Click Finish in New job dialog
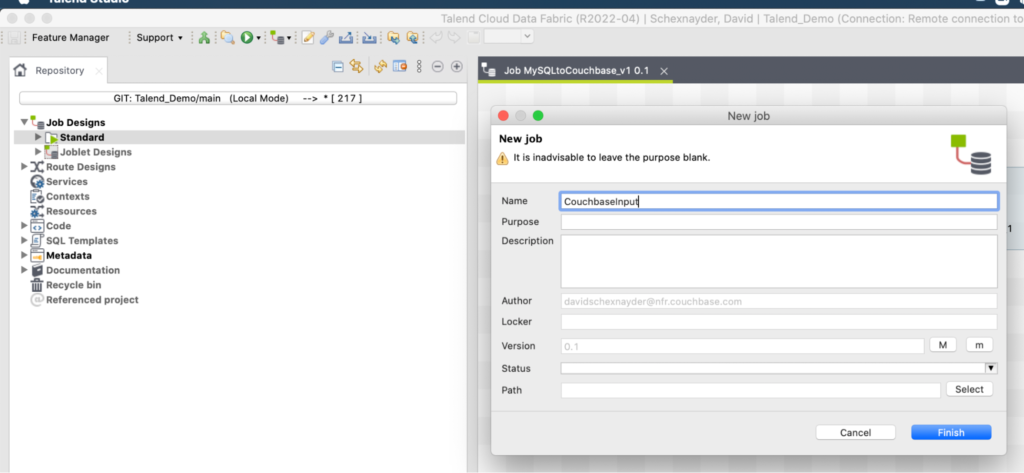This screenshot has height=473, width=1024. tap(951, 432)
